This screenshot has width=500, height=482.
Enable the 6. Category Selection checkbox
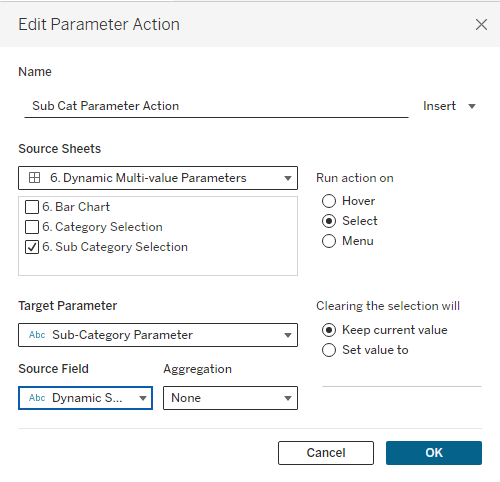32,227
